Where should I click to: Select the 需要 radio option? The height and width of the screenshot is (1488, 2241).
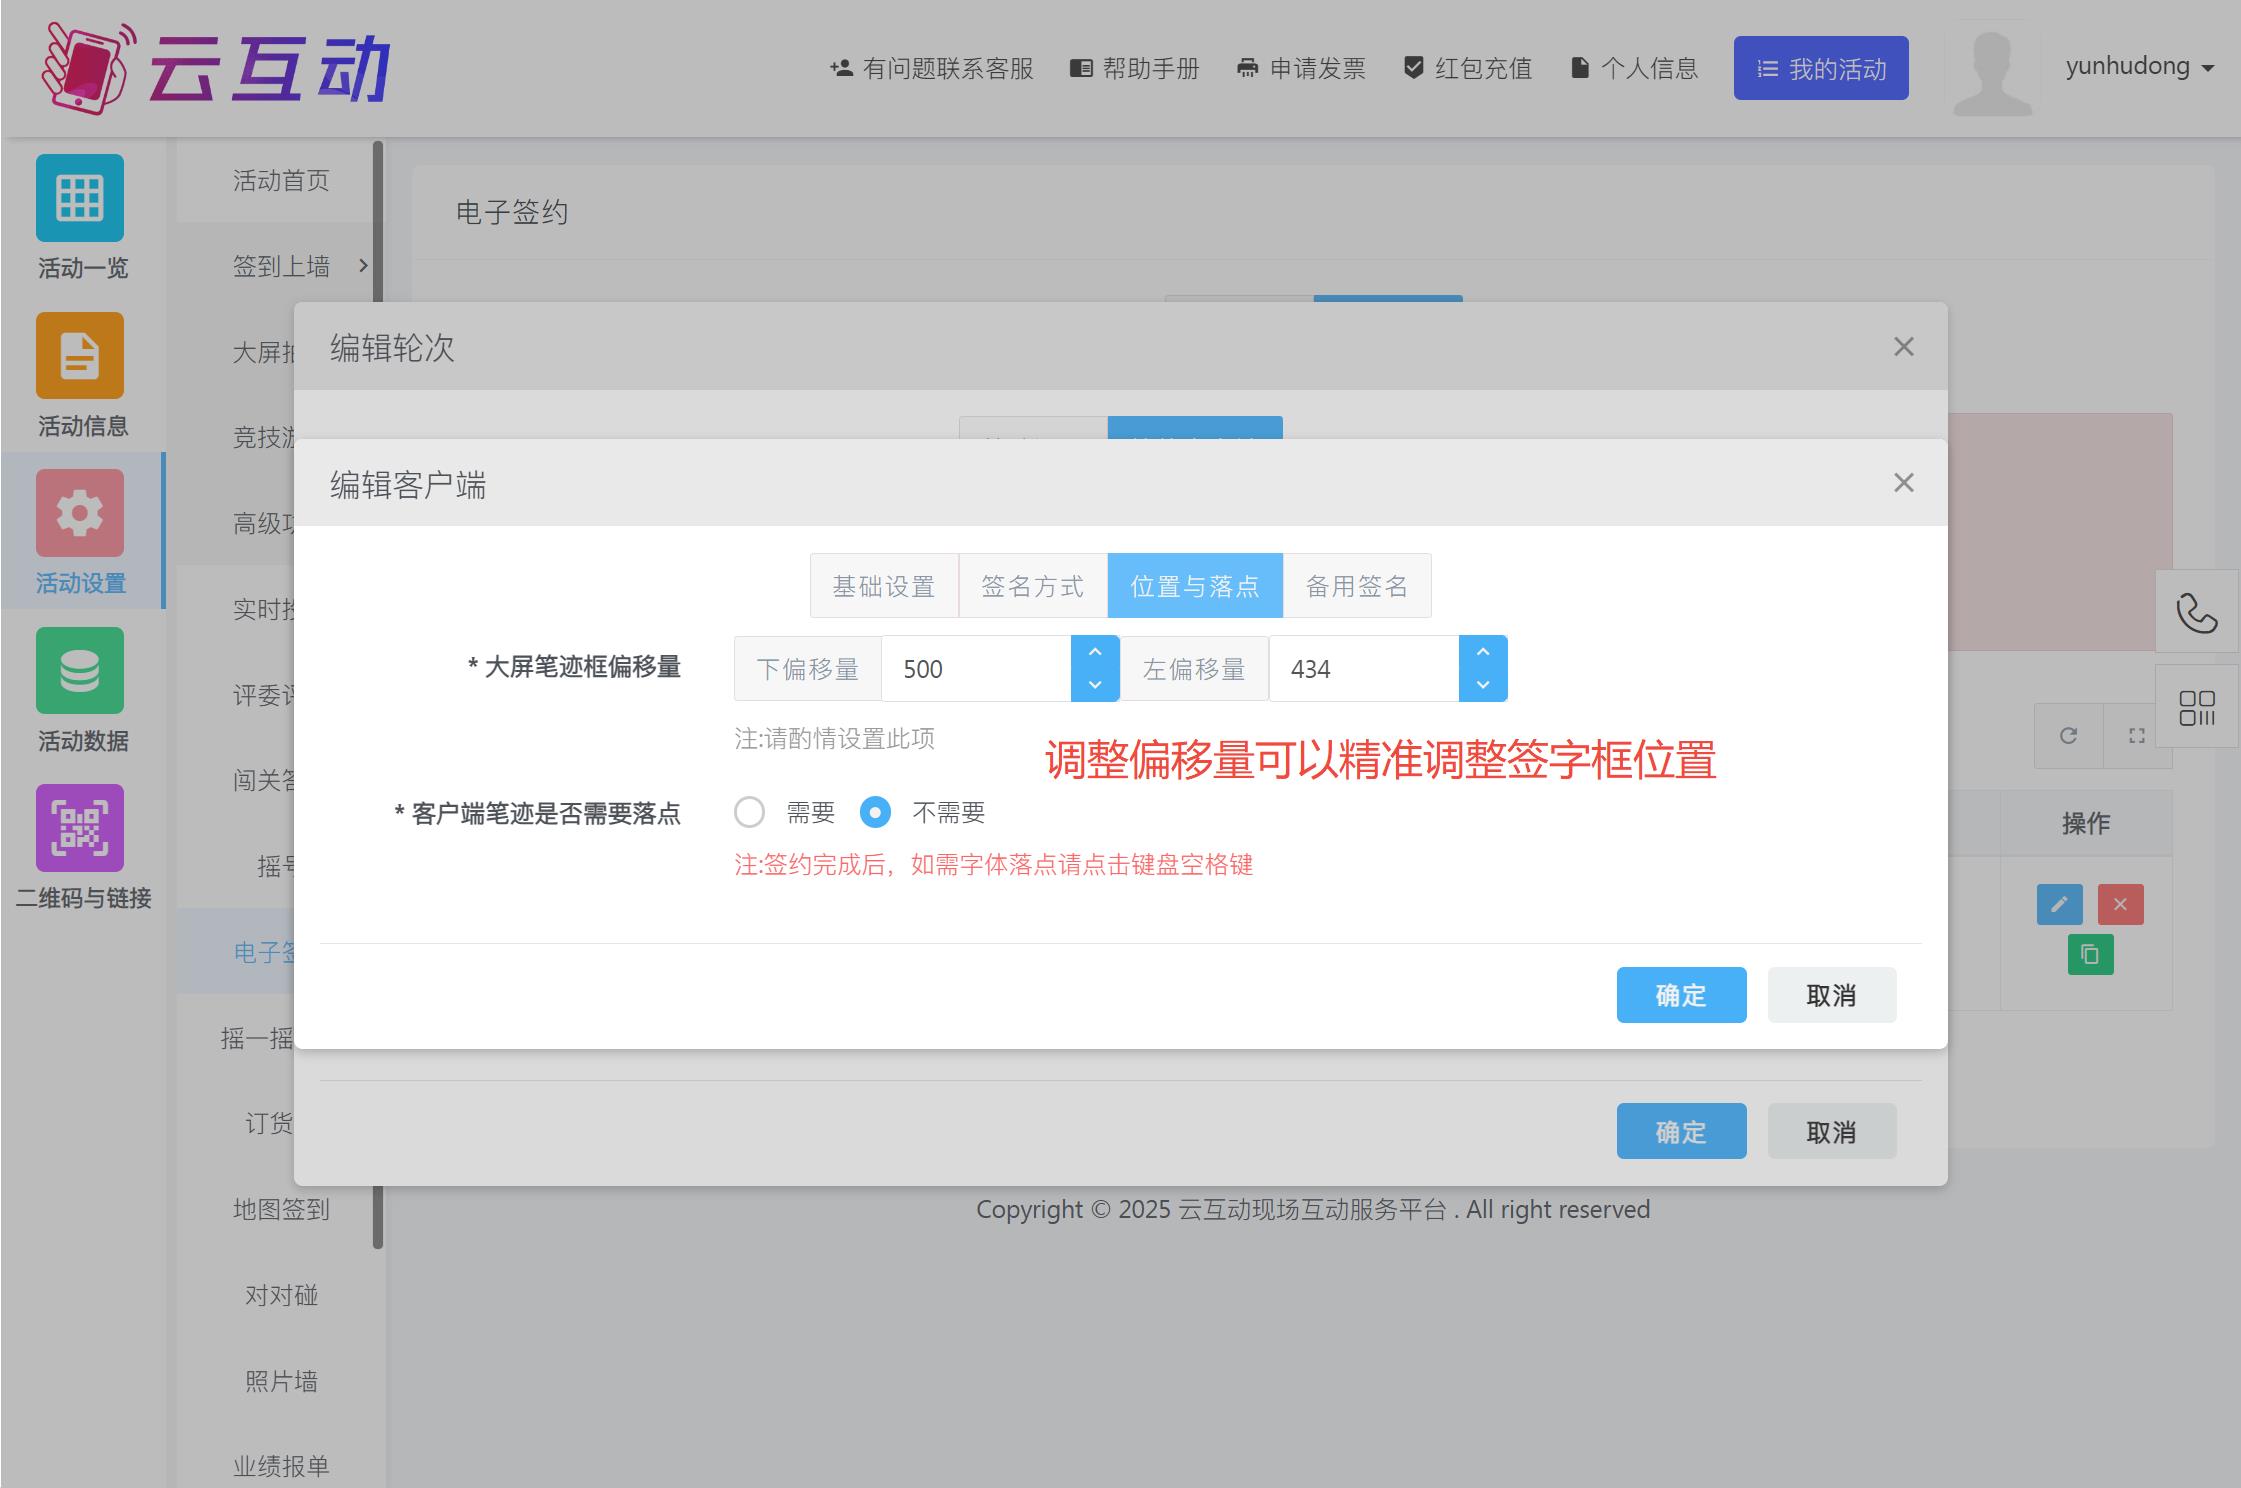coord(750,812)
